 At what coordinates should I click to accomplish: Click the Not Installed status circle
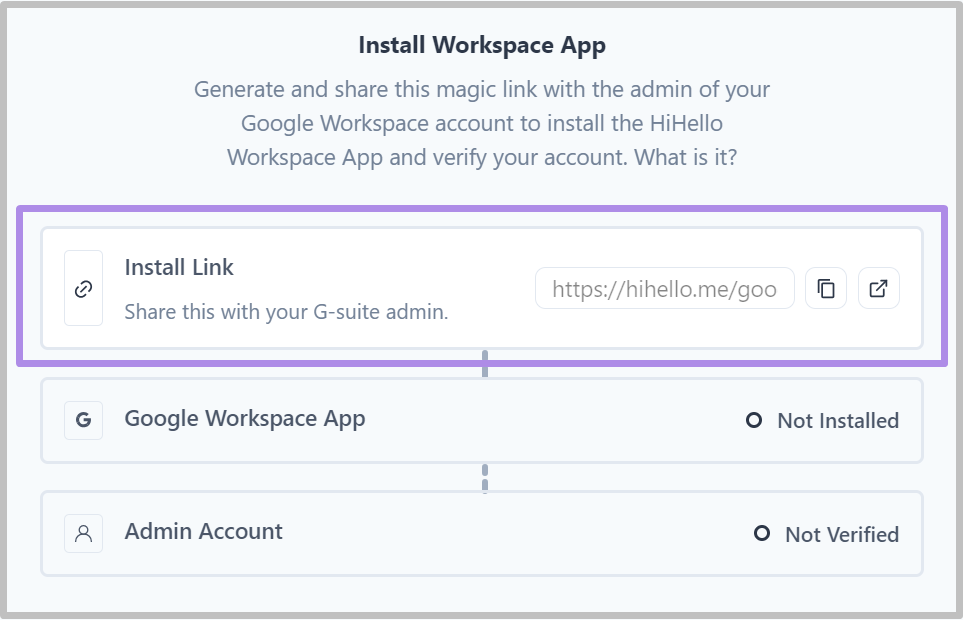tap(754, 420)
